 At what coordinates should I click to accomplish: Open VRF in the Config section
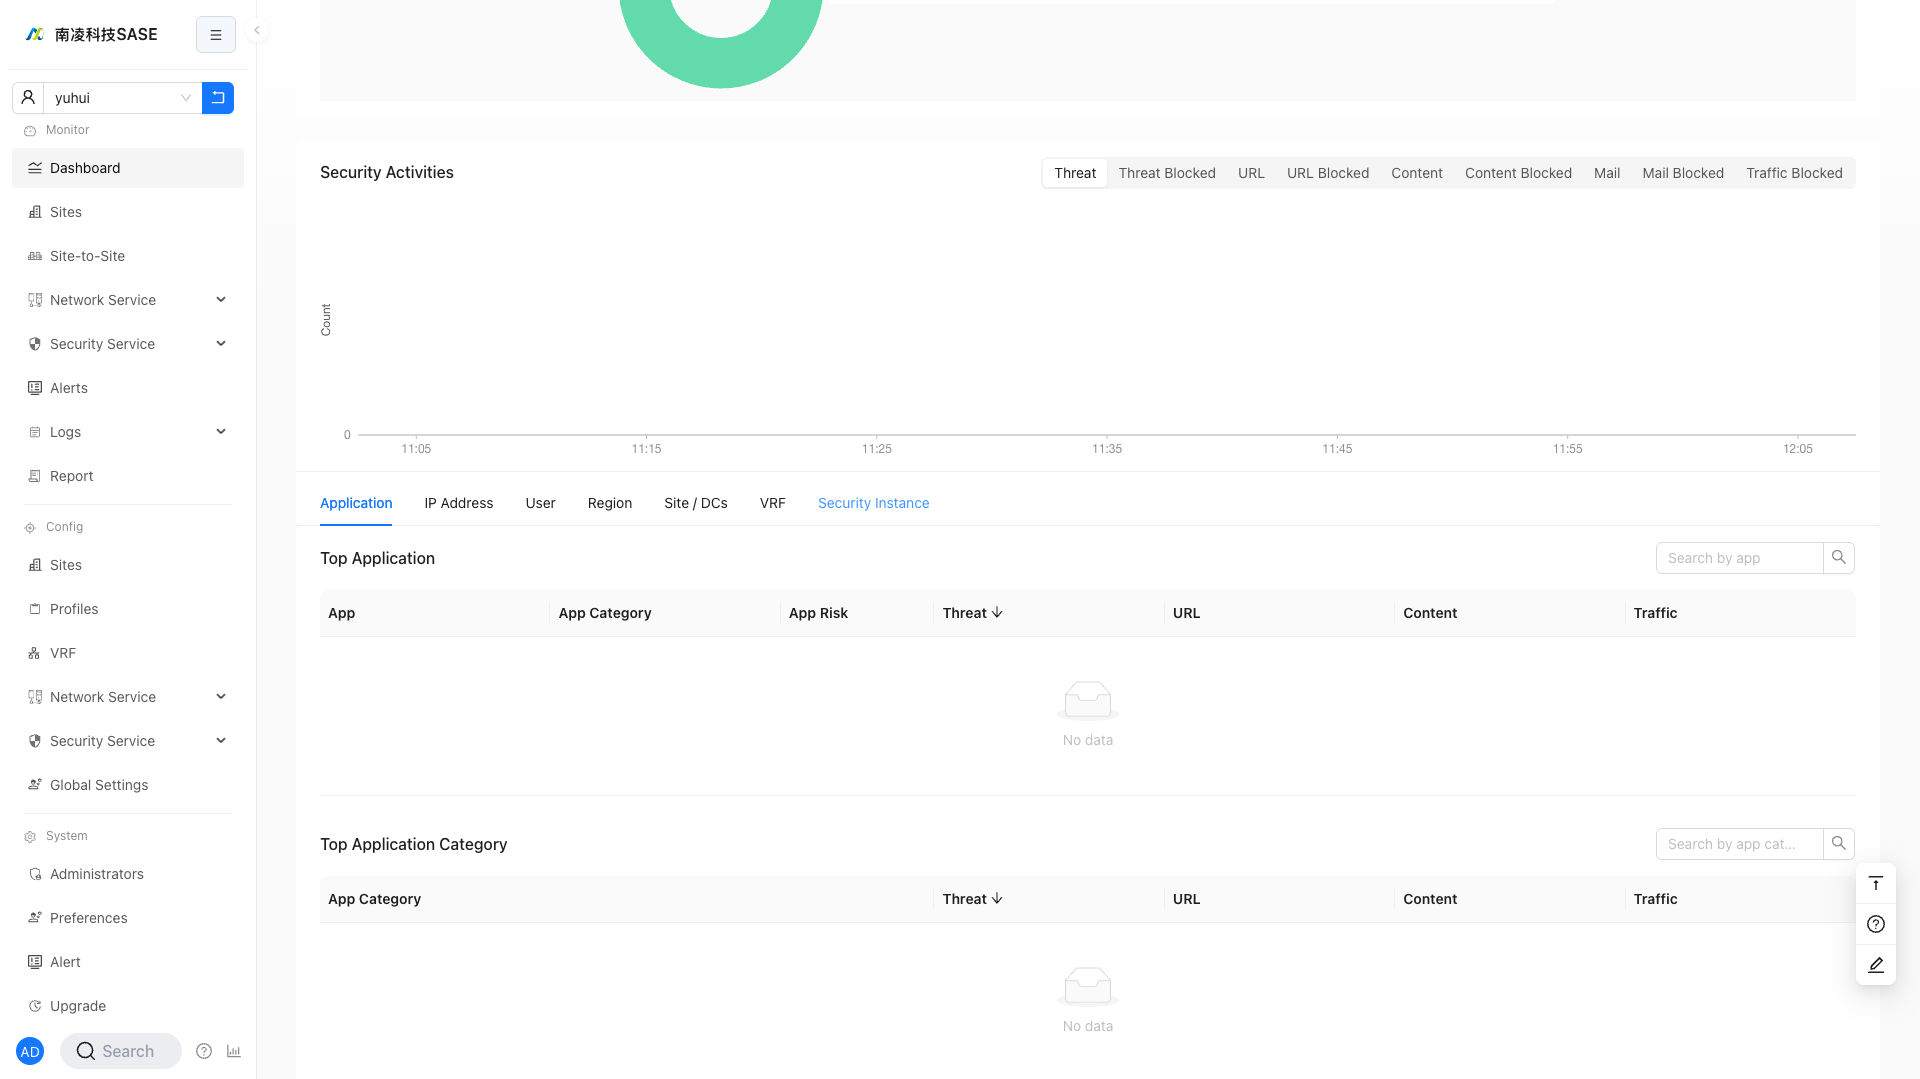click(x=128, y=653)
